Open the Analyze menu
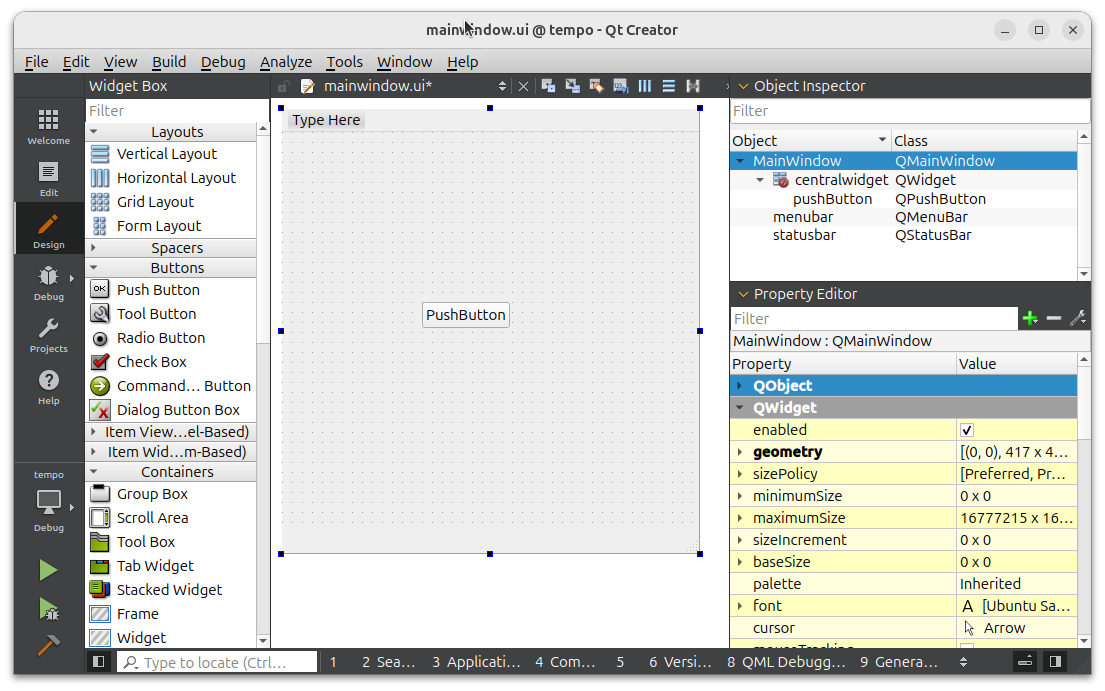 tap(286, 62)
